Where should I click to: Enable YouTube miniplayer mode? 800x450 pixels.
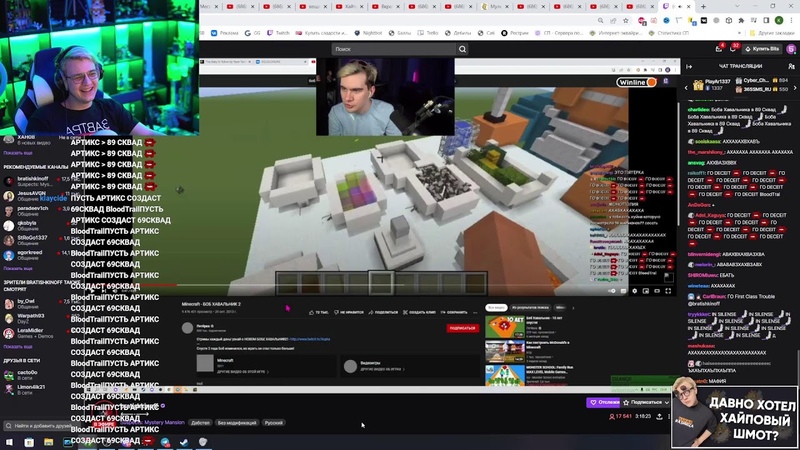pos(646,291)
